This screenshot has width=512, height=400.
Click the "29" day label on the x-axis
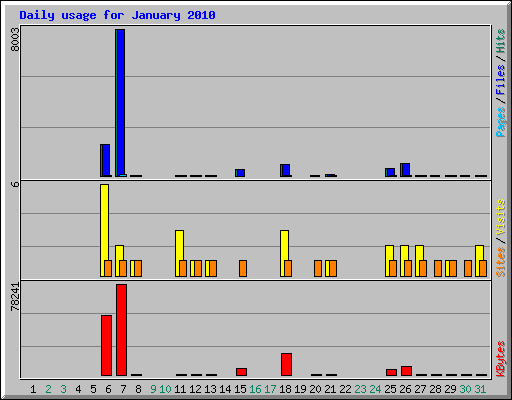click(450, 389)
